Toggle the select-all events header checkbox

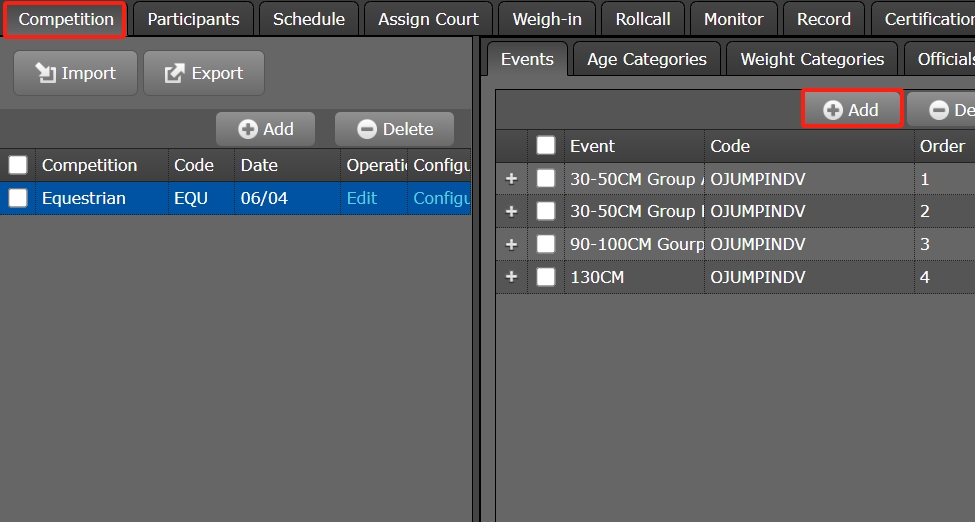click(546, 146)
